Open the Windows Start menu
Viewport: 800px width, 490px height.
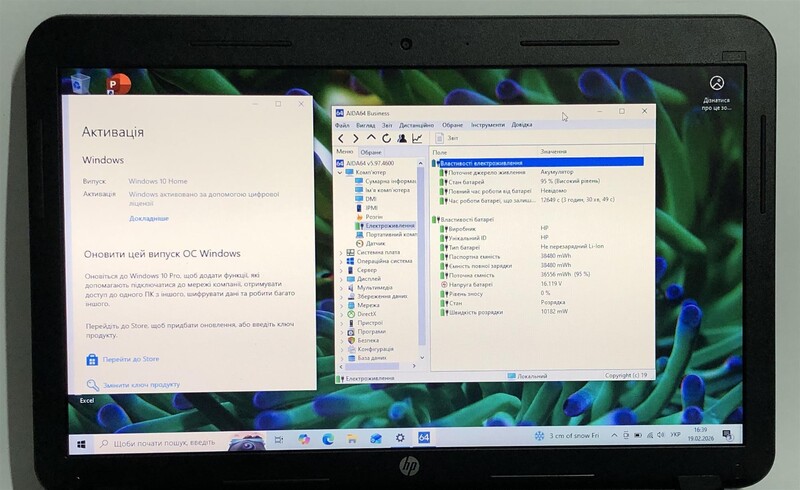coord(81,444)
